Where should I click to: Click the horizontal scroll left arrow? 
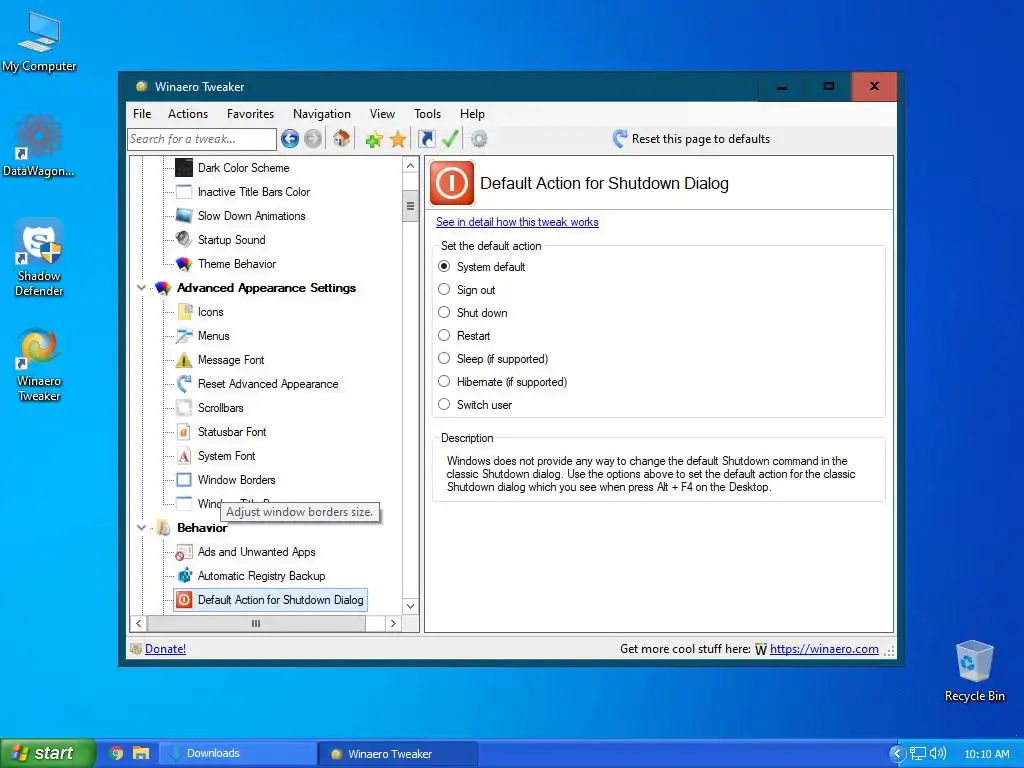[x=138, y=624]
